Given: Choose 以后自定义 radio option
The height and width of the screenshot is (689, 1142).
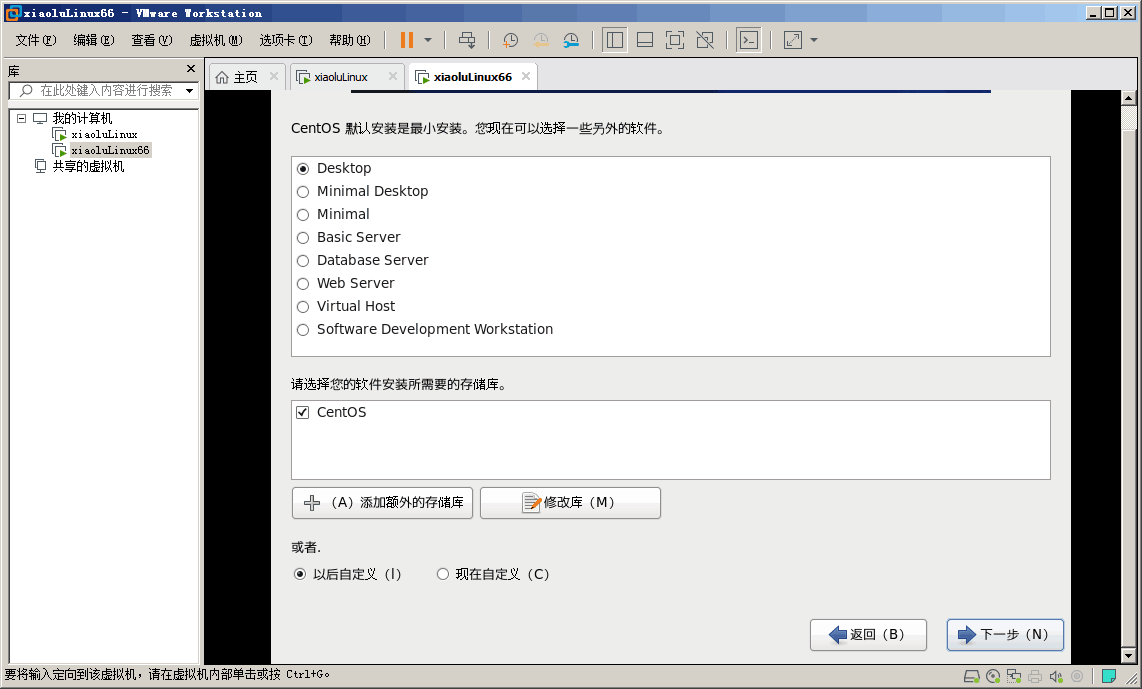Looking at the screenshot, I should [299, 574].
